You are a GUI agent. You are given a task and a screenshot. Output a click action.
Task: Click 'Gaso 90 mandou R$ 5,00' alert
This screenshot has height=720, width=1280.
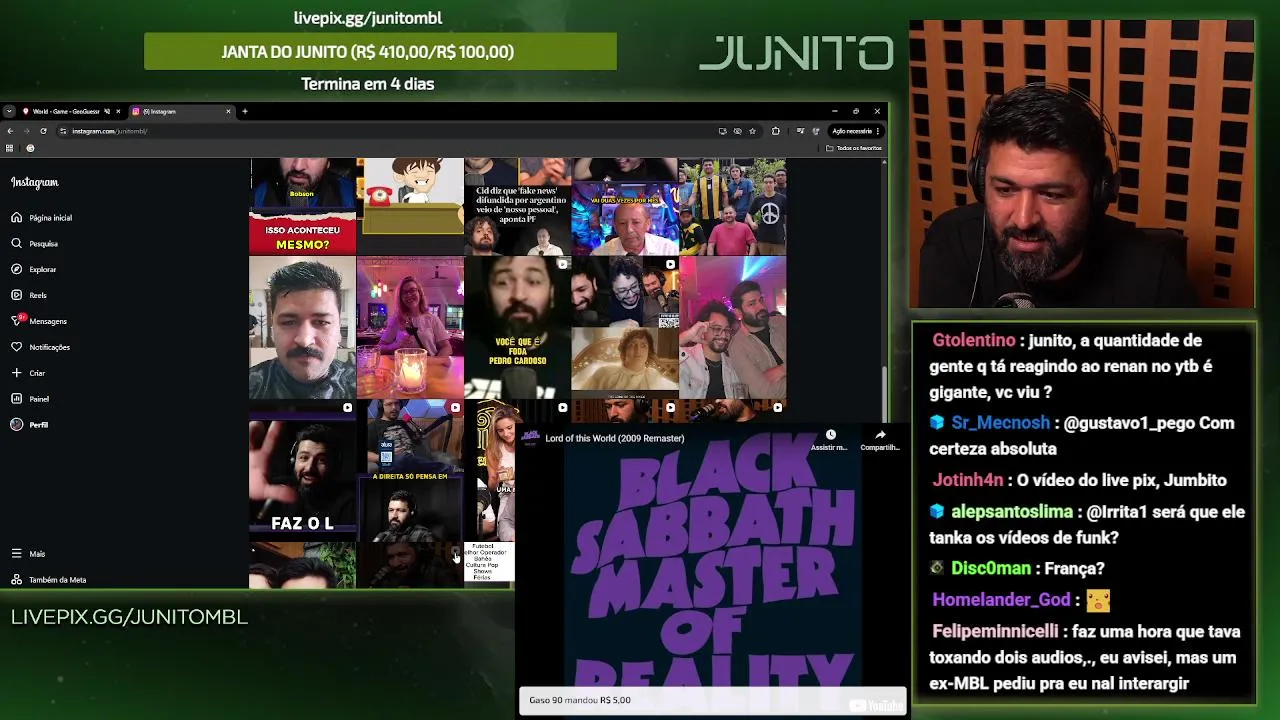pos(712,700)
